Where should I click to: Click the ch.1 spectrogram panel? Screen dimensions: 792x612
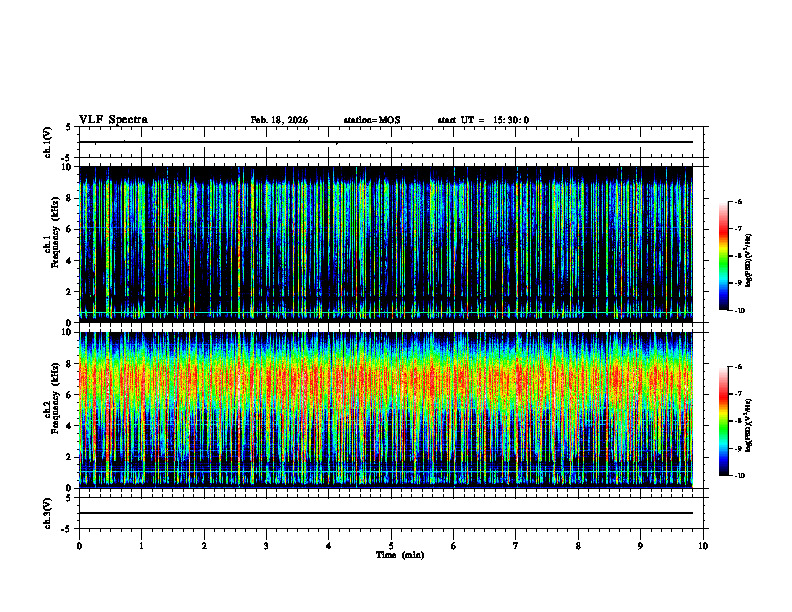[x=386, y=244]
